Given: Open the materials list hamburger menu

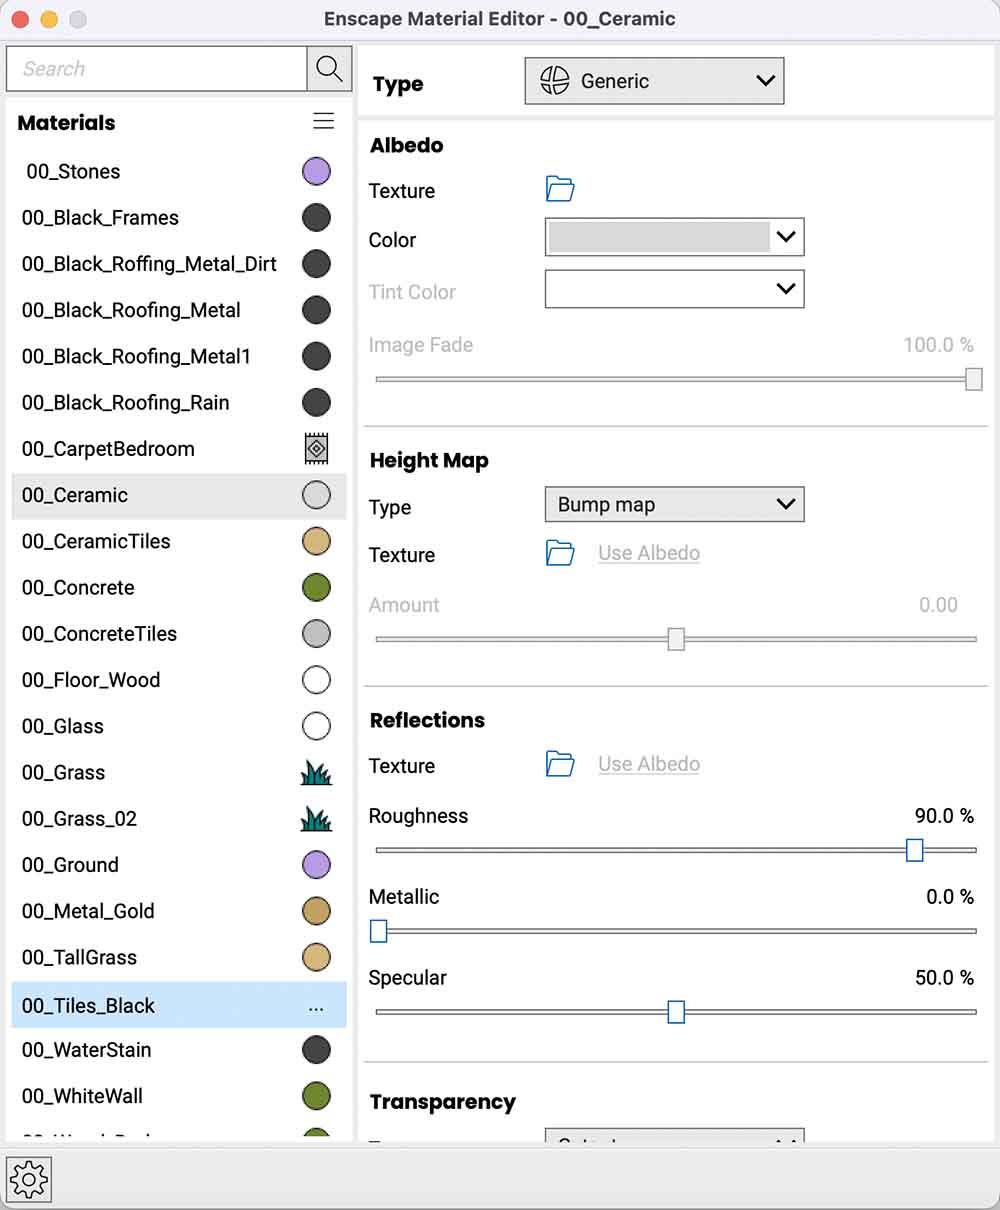Looking at the screenshot, I should pyautogui.click(x=323, y=120).
